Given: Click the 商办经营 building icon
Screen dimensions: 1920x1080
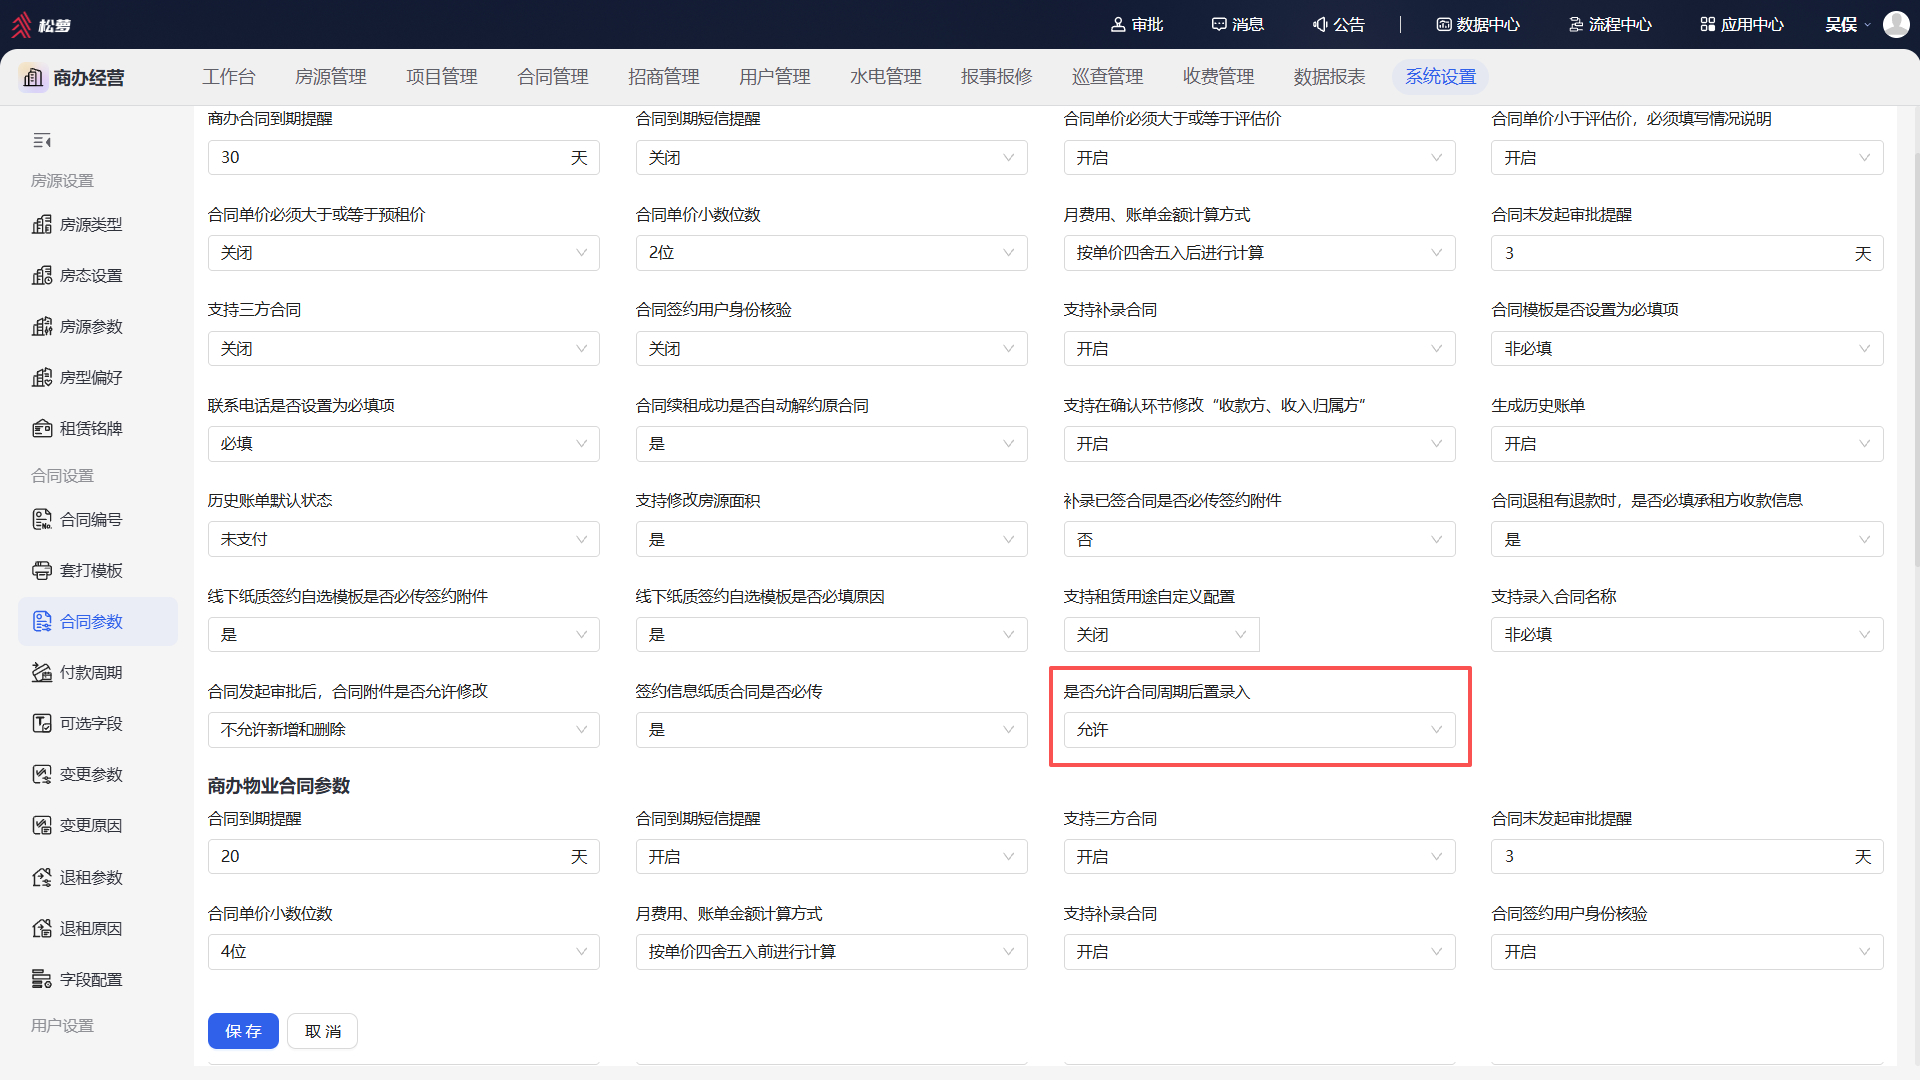Looking at the screenshot, I should click(x=33, y=77).
